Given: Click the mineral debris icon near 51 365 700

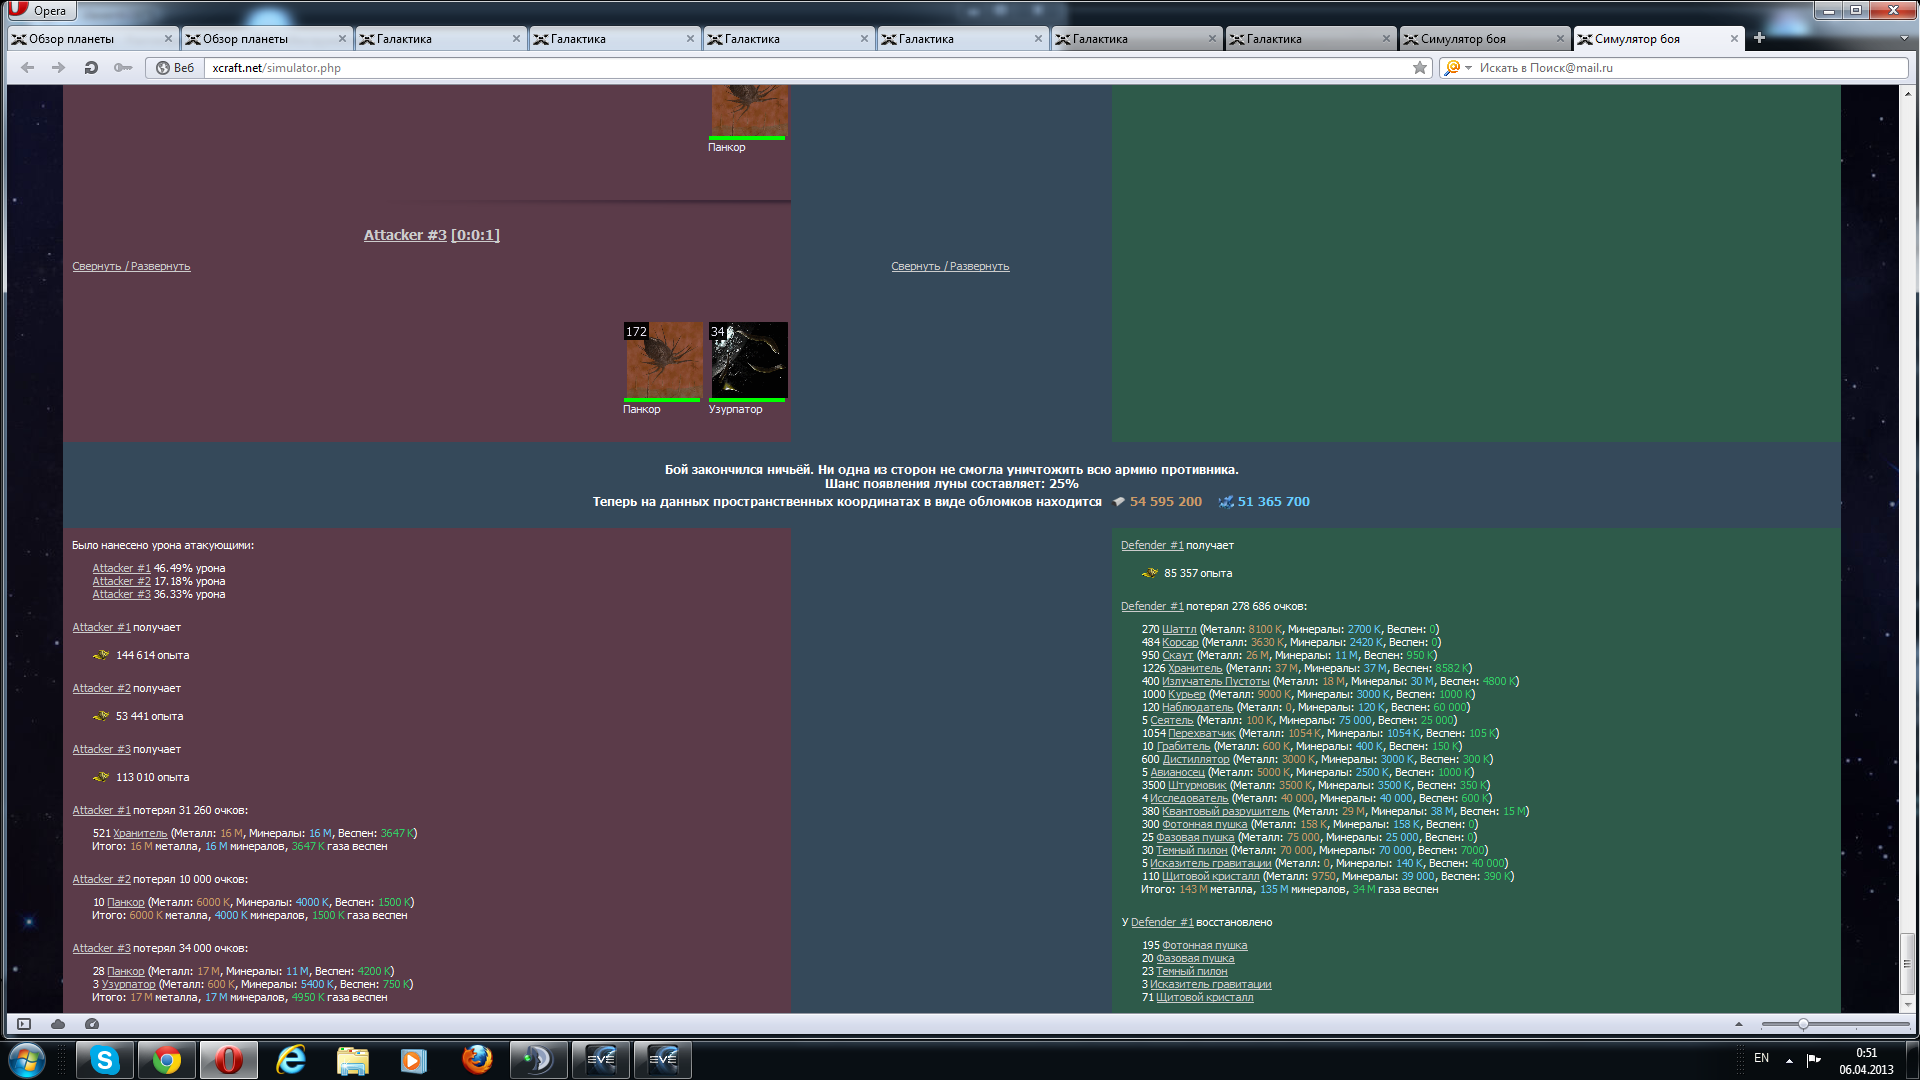Looking at the screenshot, I should (x=1226, y=502).
